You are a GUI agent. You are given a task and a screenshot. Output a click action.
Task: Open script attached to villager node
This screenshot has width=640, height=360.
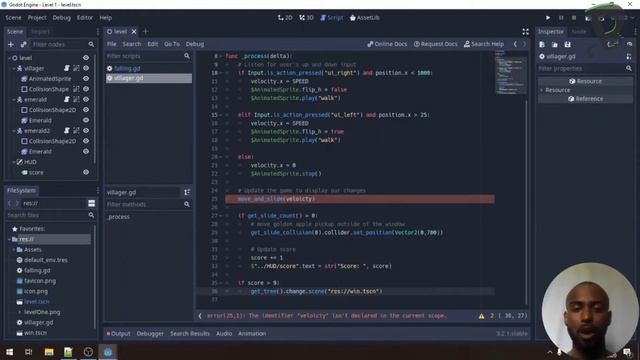coord(67,68)
